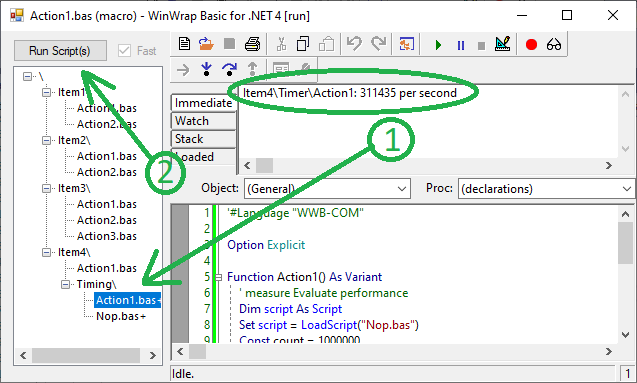Select highlighted Action1.bas under Timing
This screenshot has height=383, width=637.
click(128, 300)
